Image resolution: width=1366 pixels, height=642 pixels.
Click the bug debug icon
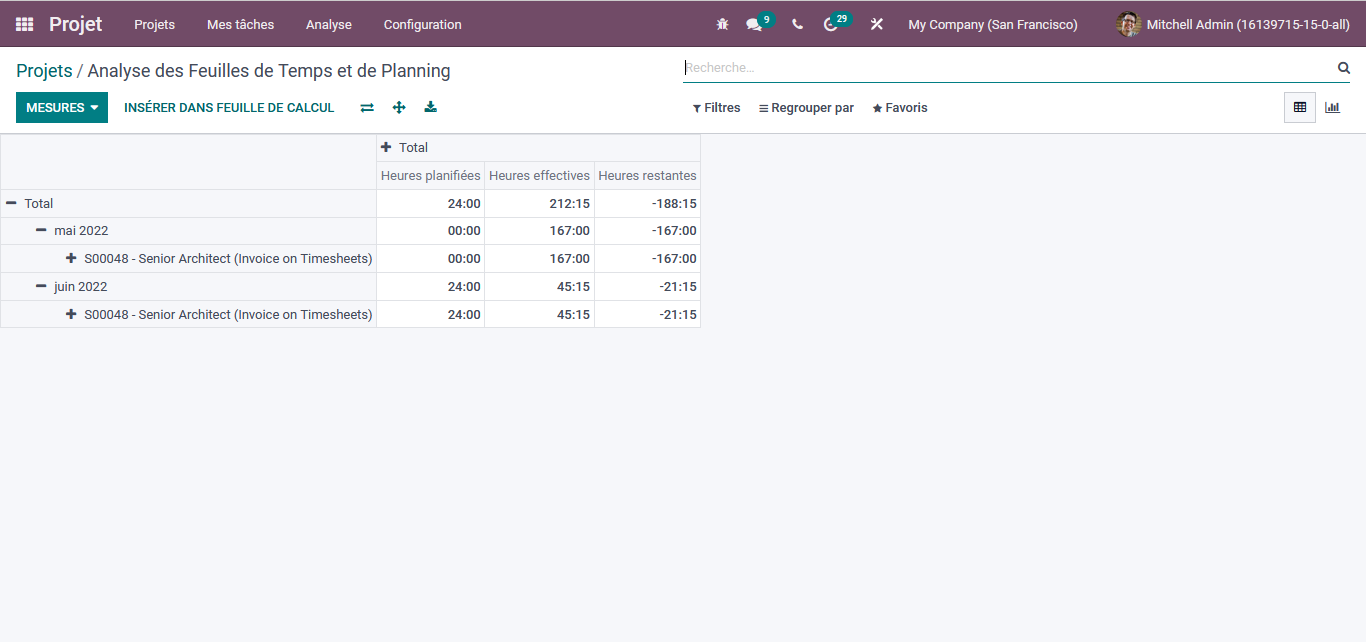(x=722, y=24)
